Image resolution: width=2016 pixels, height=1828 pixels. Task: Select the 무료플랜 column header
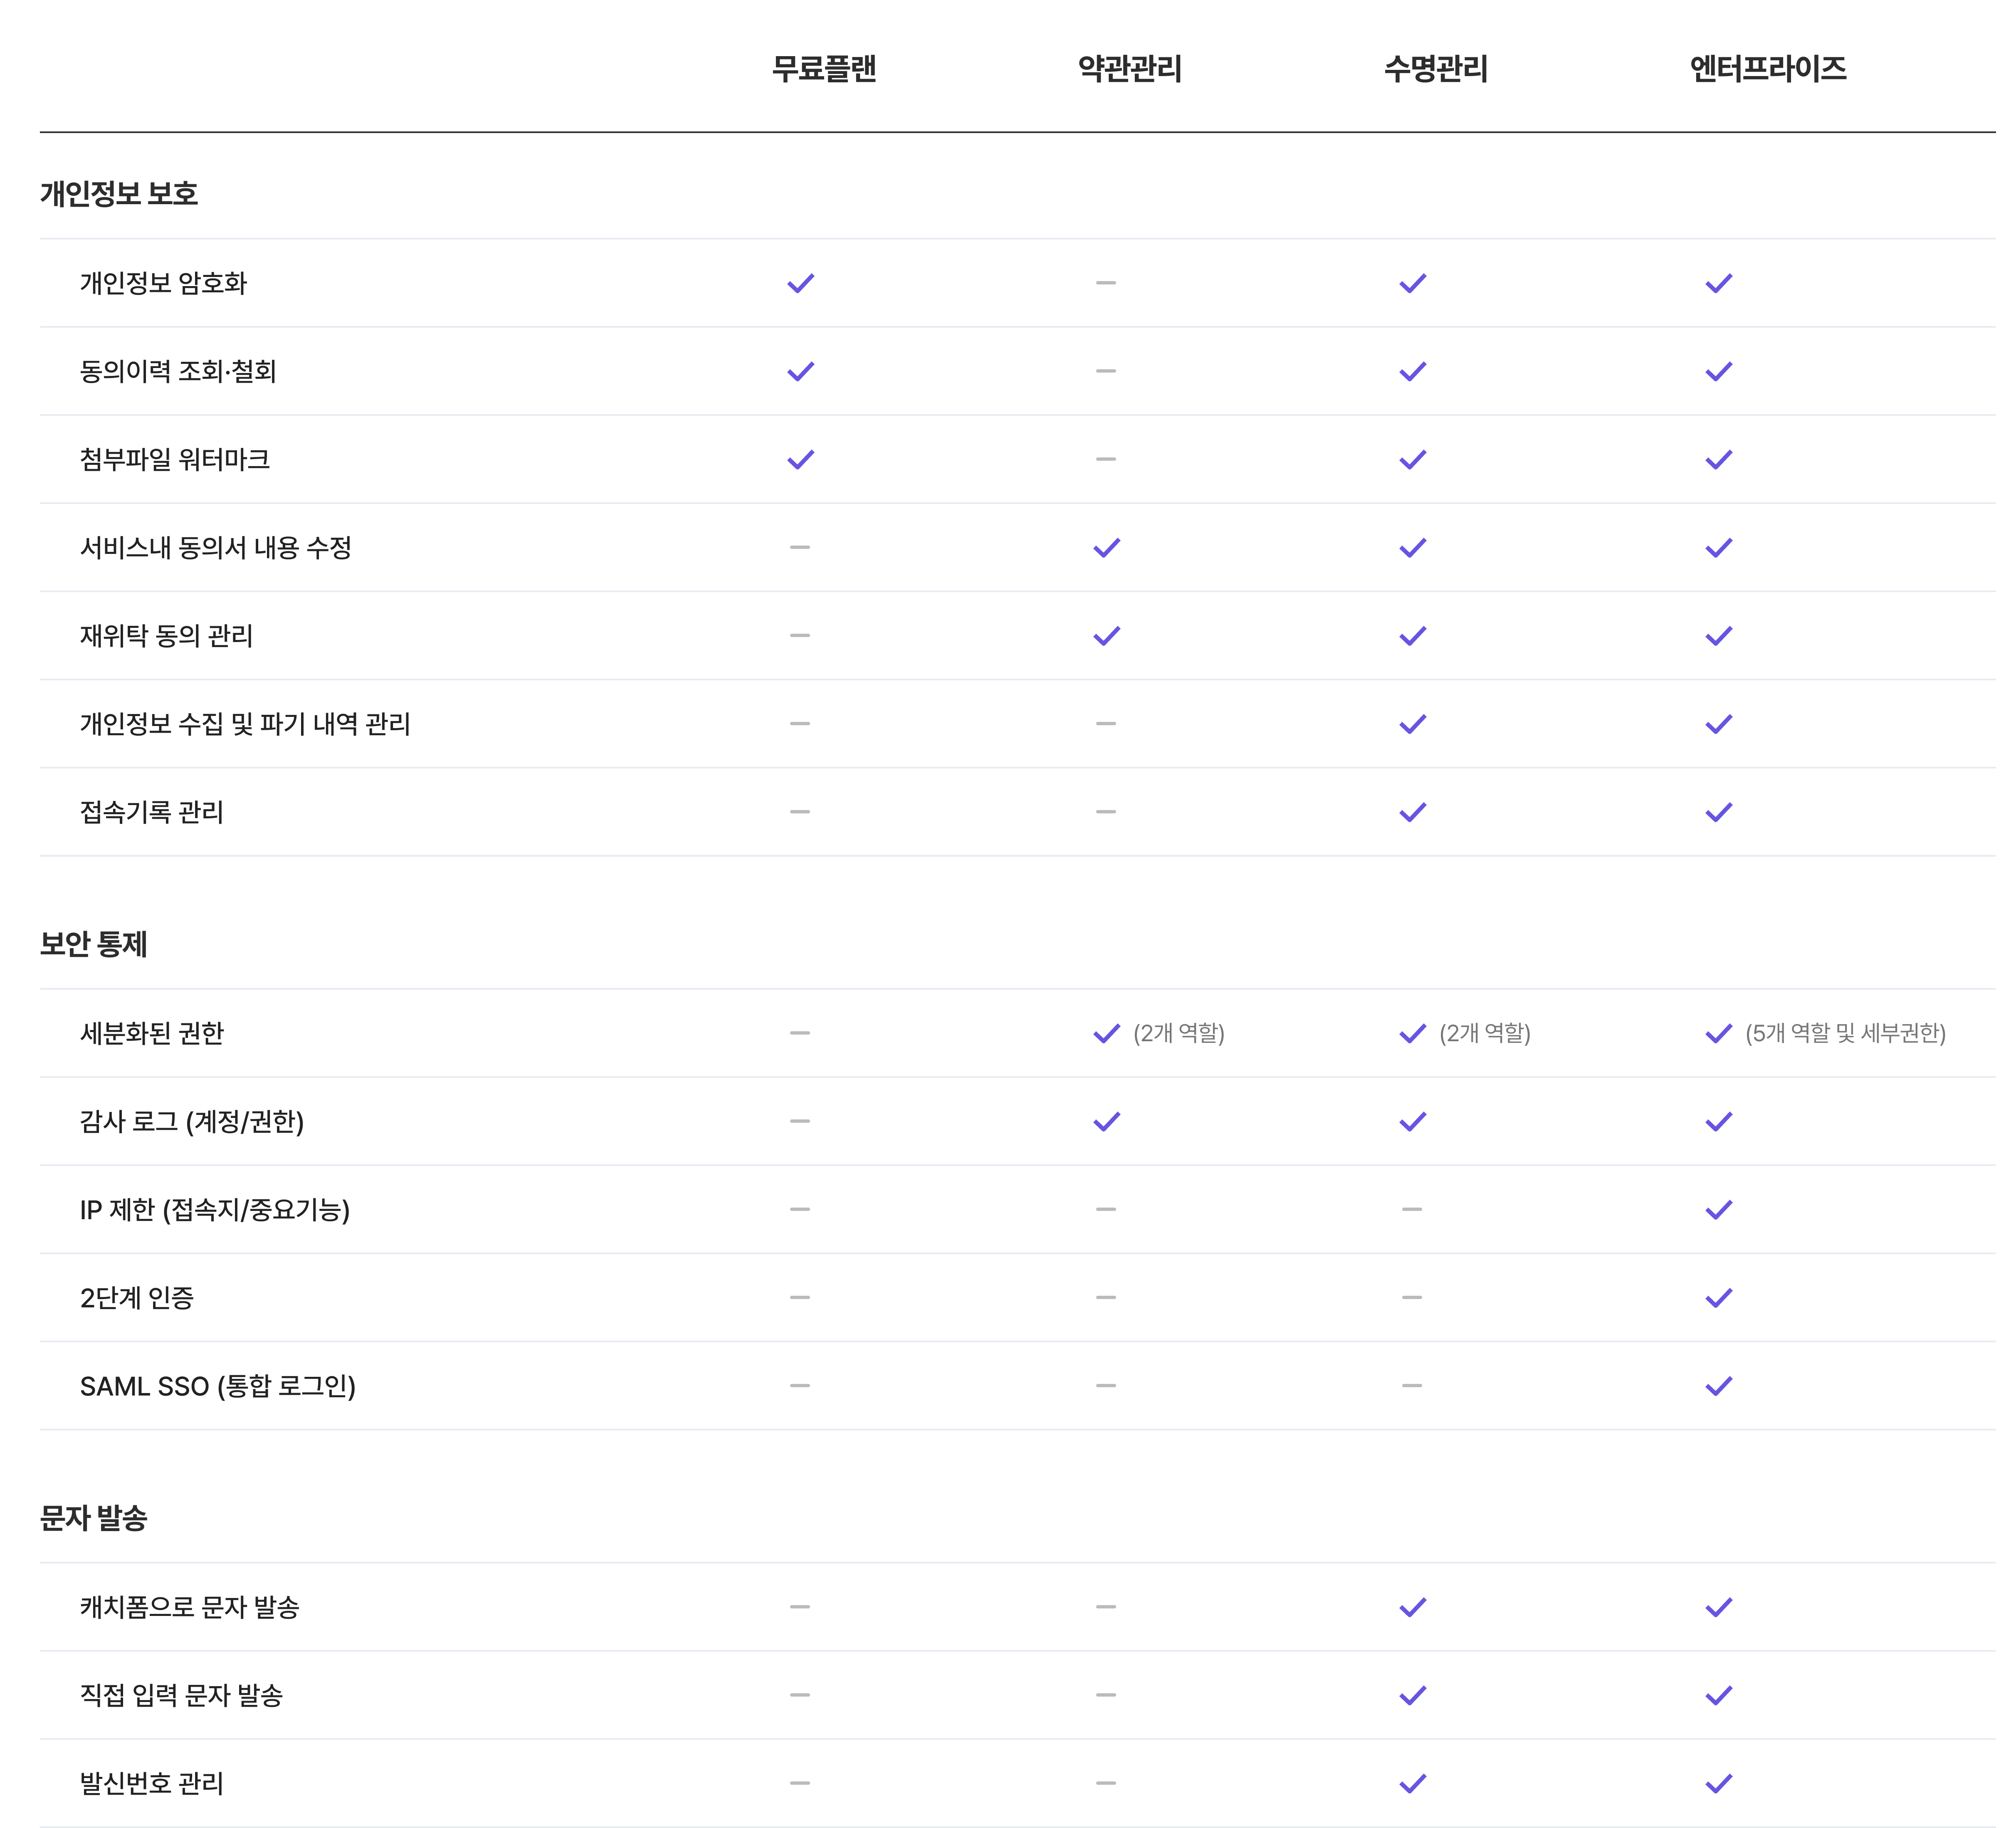click(x=824, y=68)
